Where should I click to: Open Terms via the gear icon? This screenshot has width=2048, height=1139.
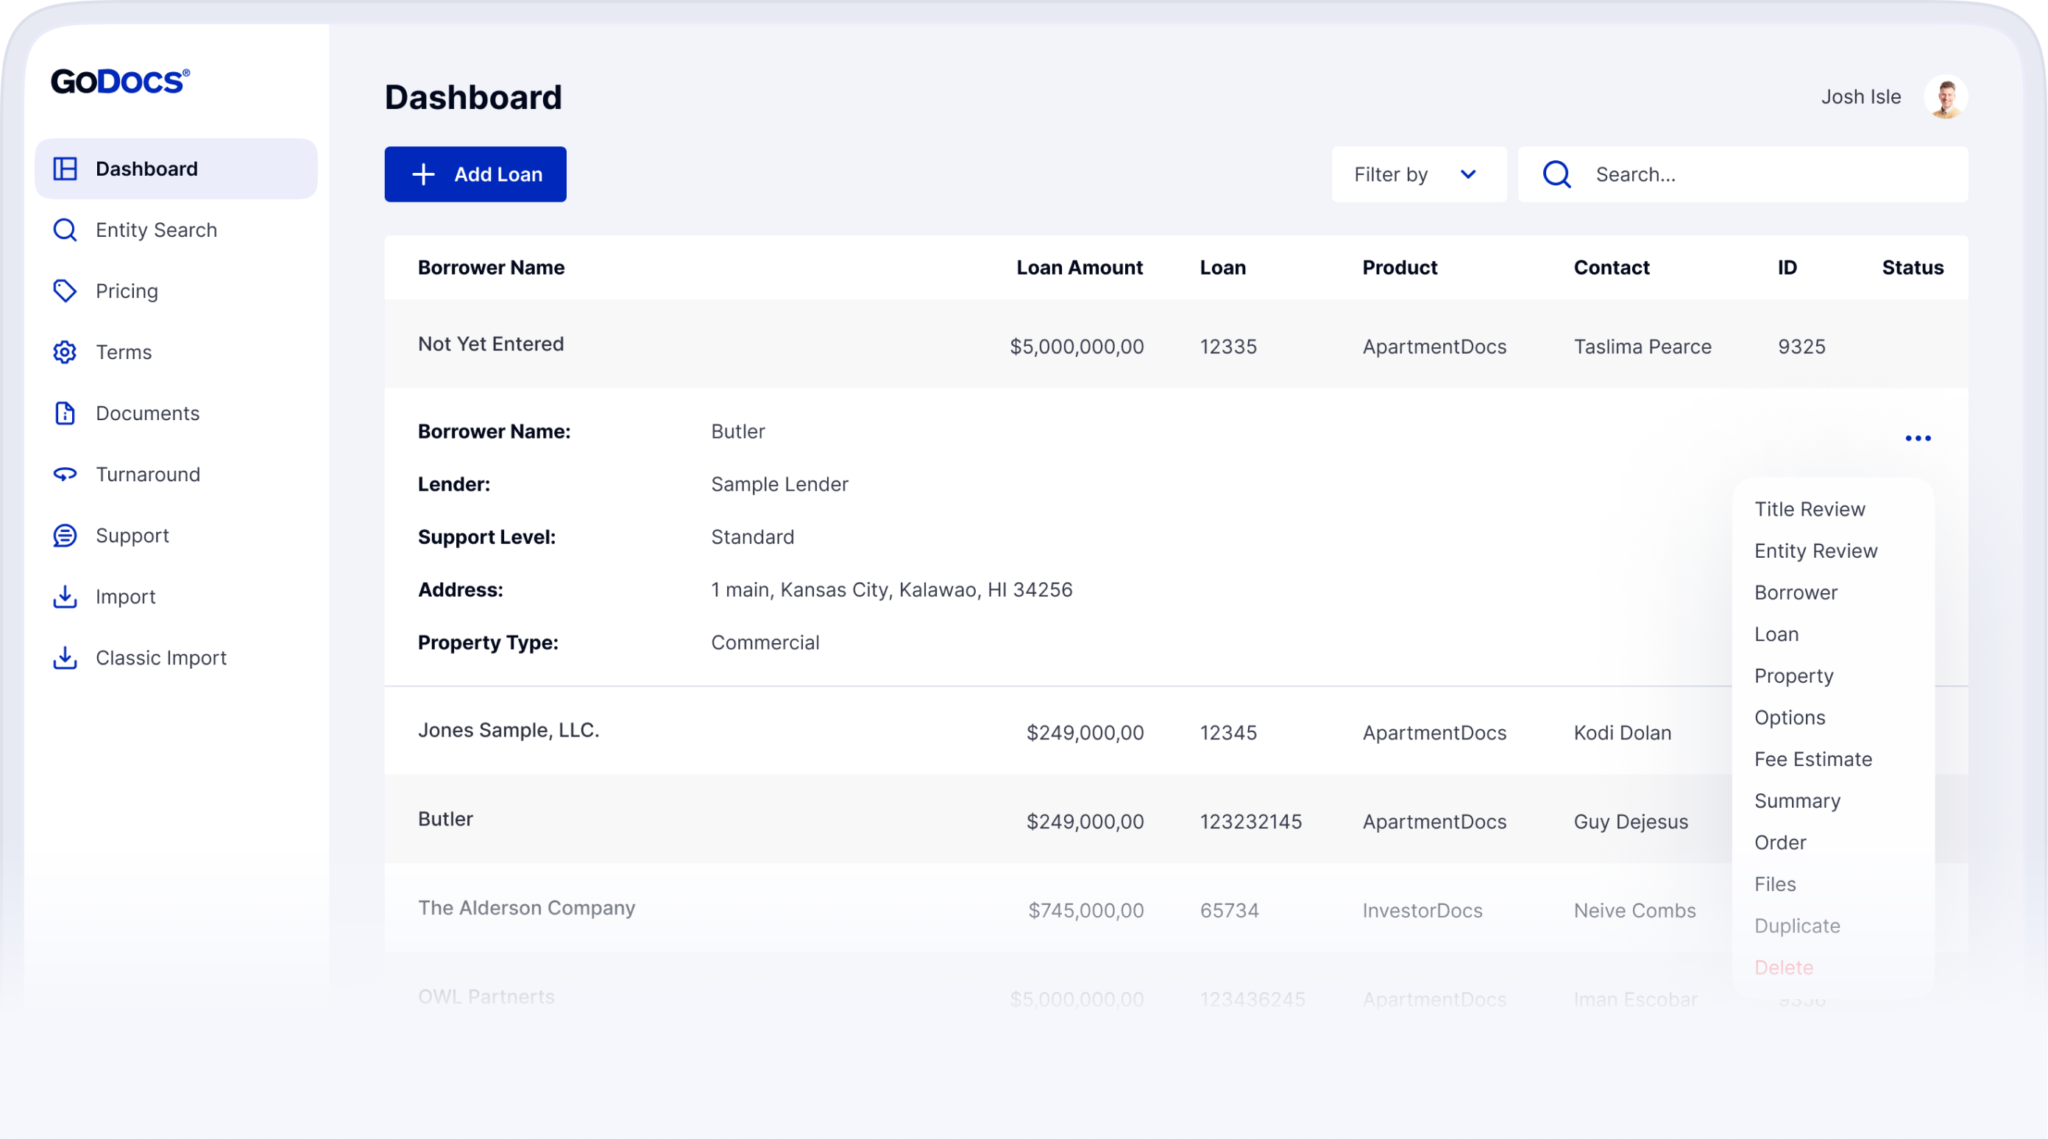[65, 352]
